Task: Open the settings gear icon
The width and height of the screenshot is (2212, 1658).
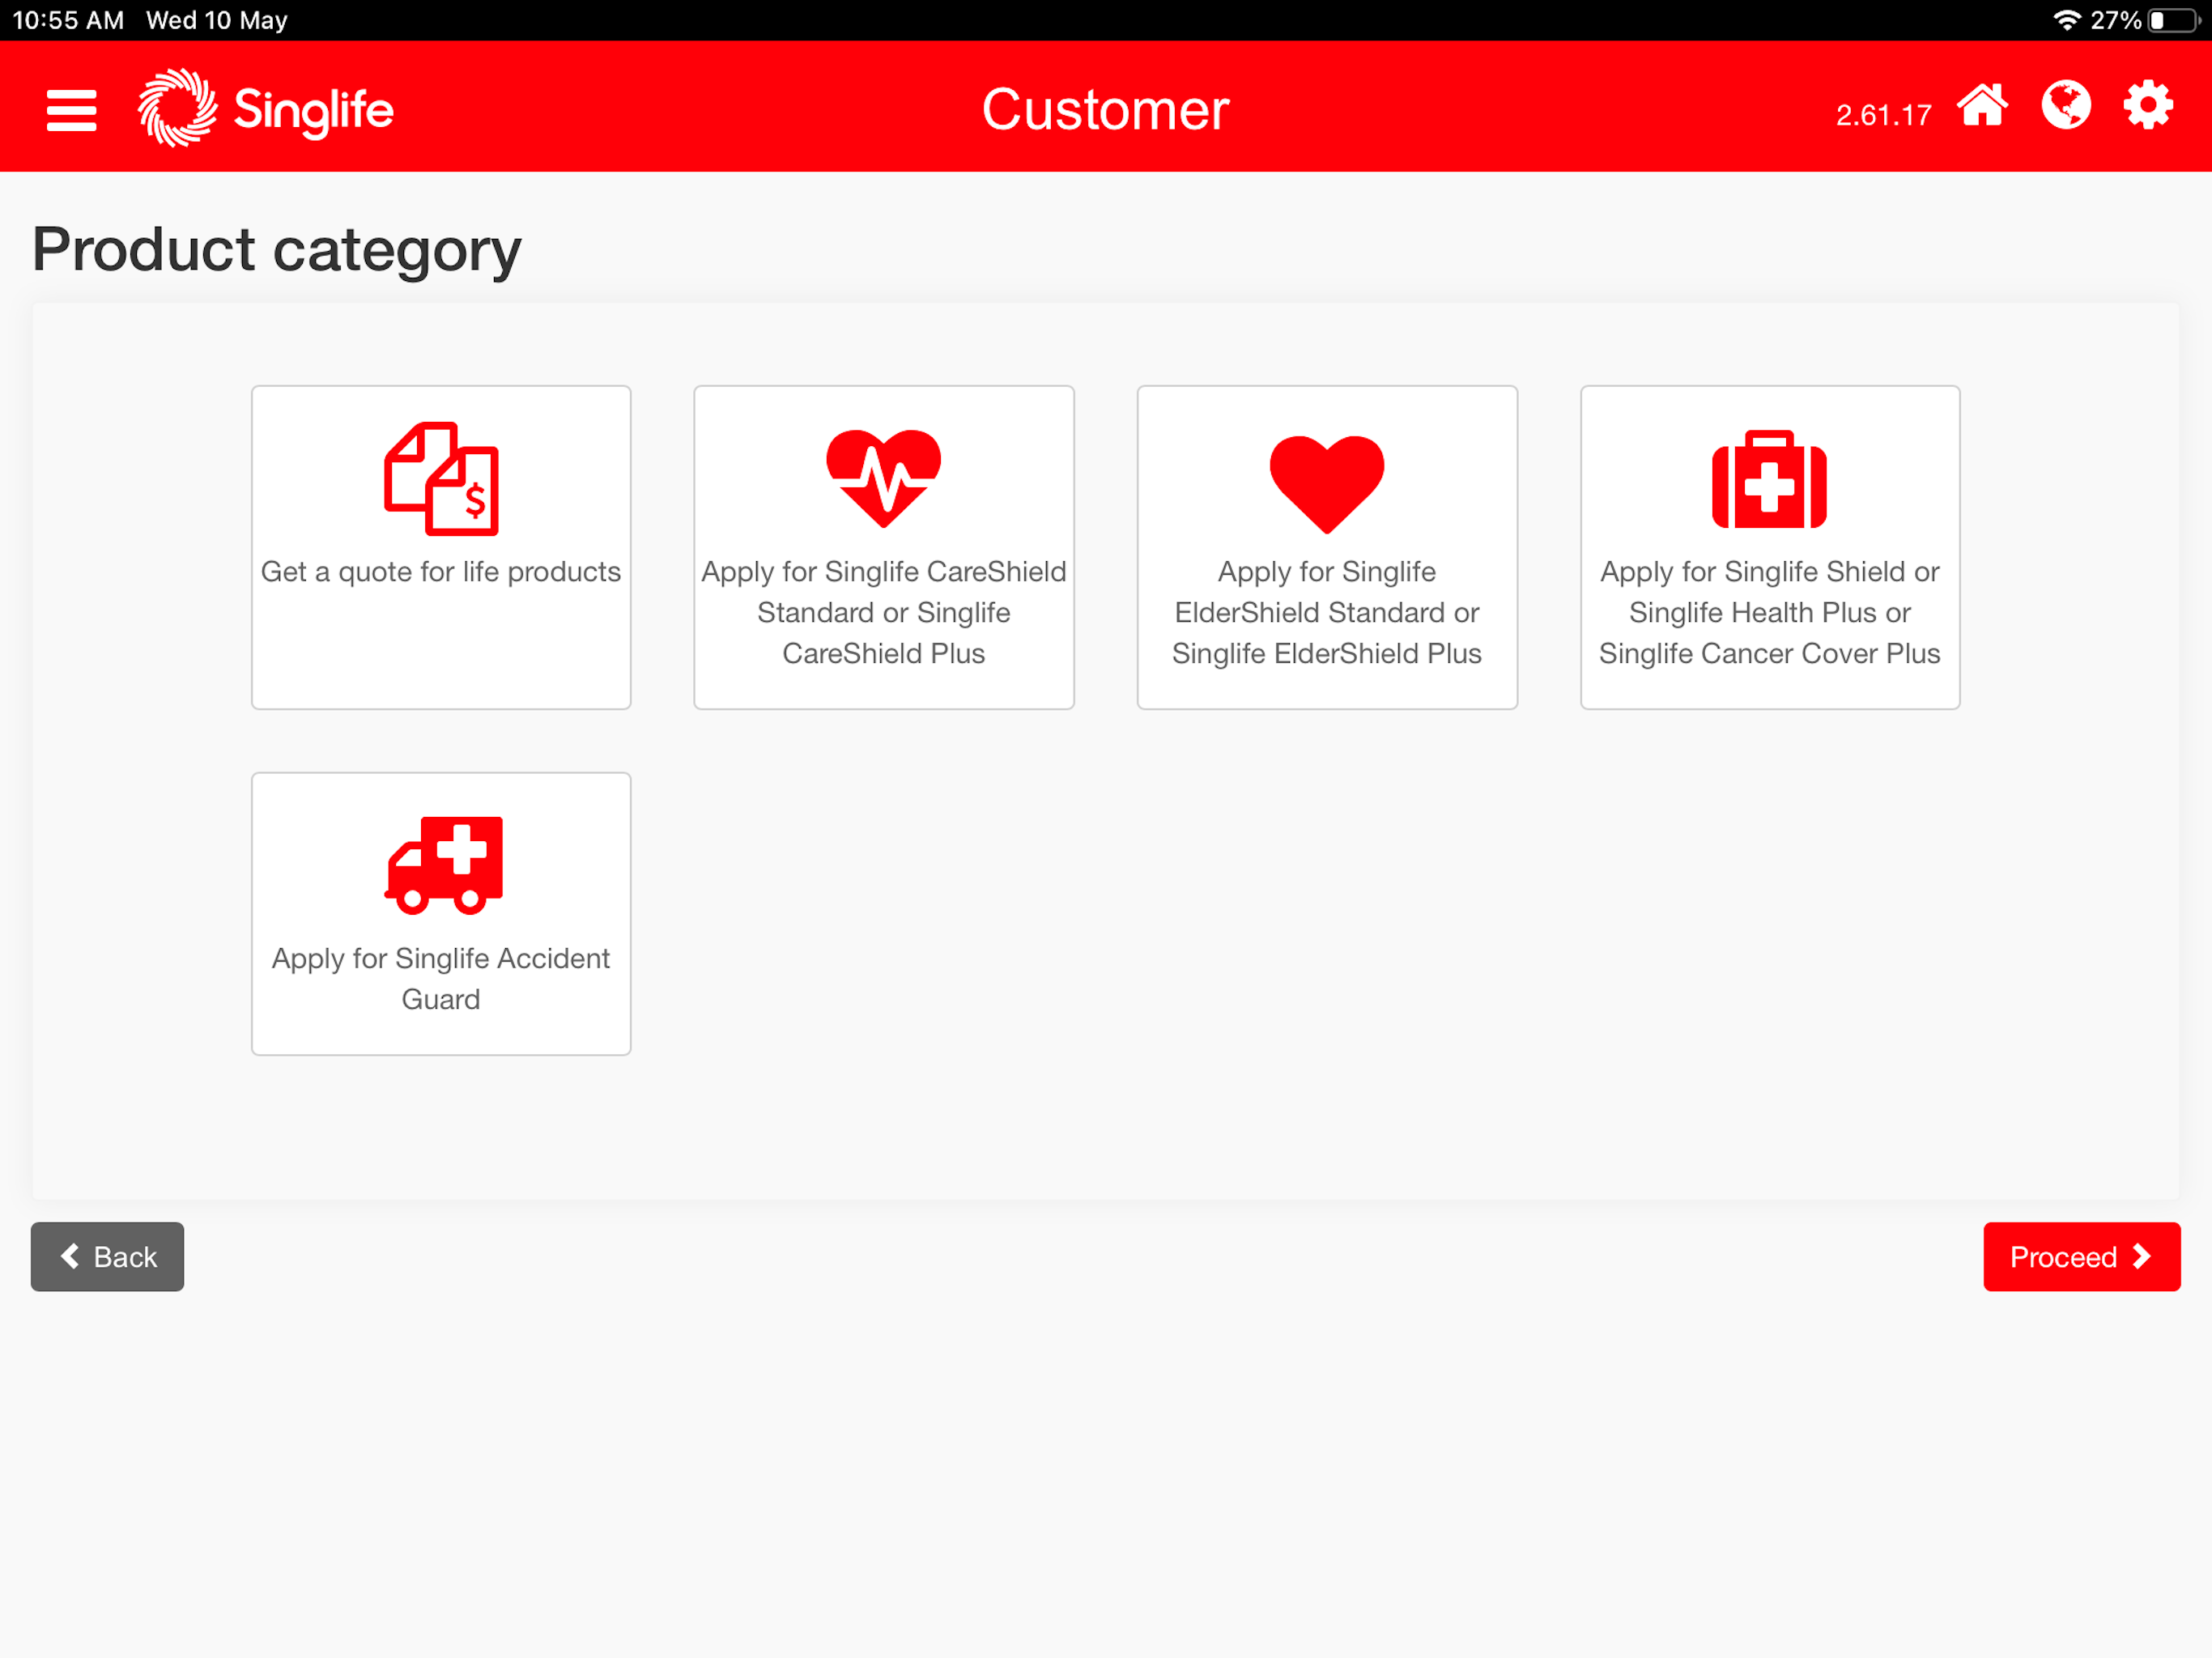Action: [x=2148, y=106]
